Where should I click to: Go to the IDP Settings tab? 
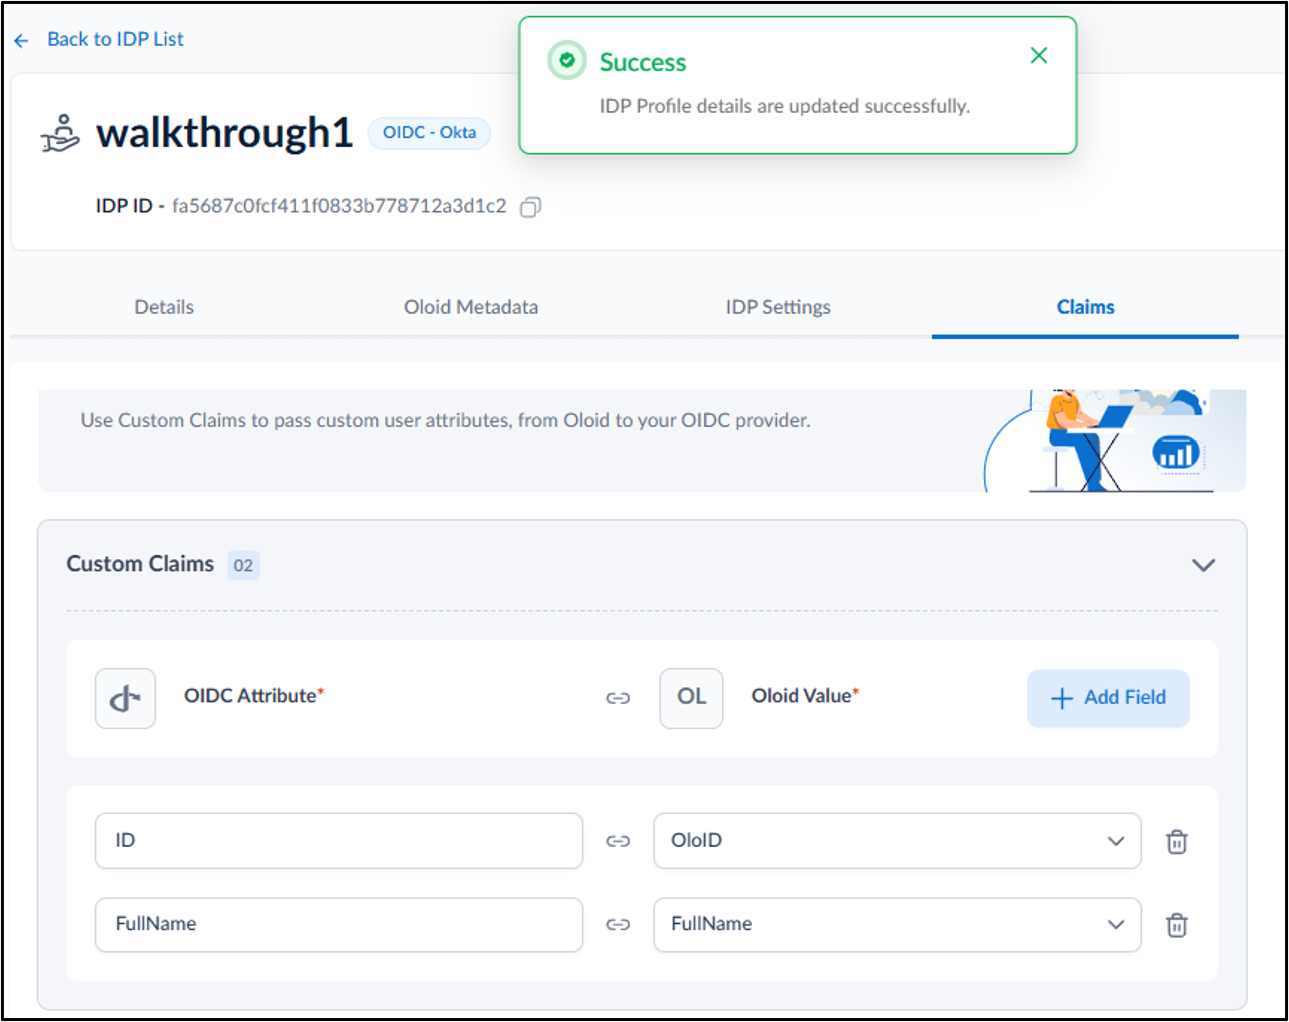(x=778, y=307)
